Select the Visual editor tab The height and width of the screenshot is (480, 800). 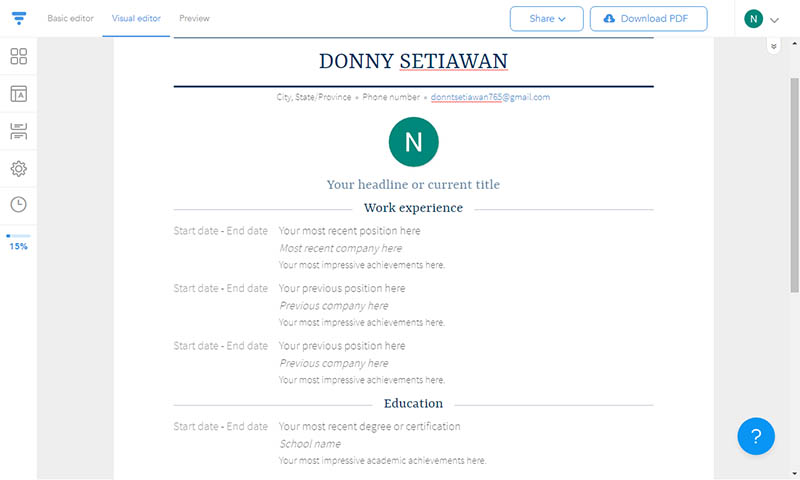[x=137, y=19]
